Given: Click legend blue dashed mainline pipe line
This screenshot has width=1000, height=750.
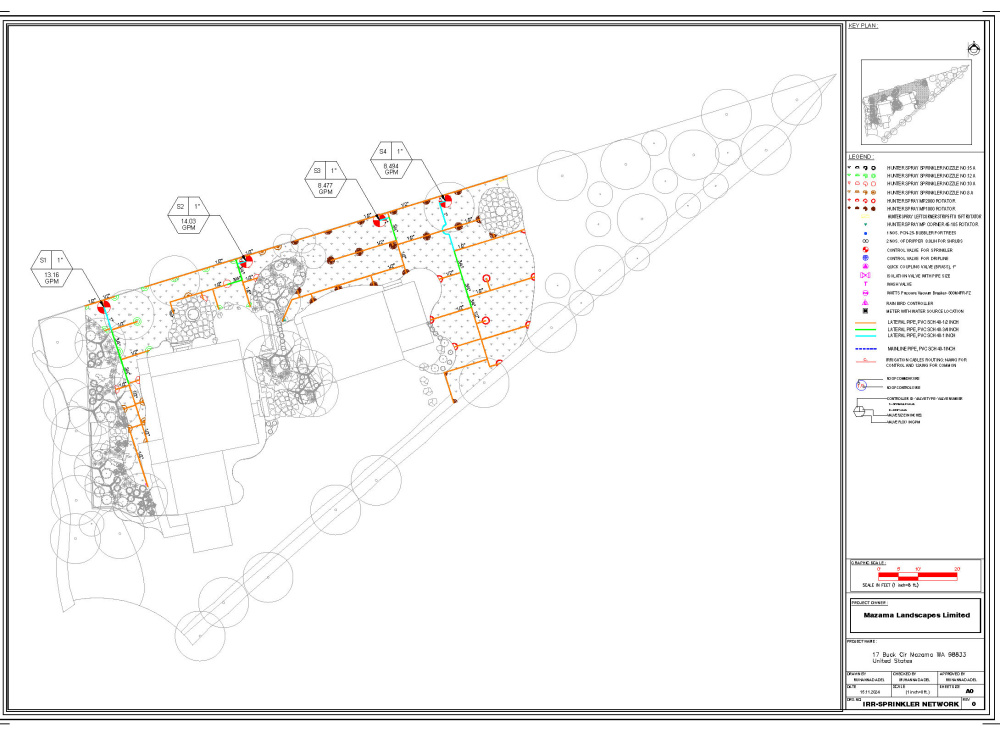Looking at the screenshot, I should pos(866,349).
